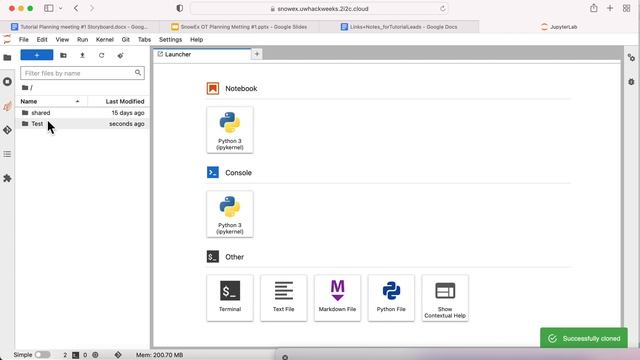Screen dimensions: 640x360
Task: Open a new Safari tab
Action: point(610,8)
